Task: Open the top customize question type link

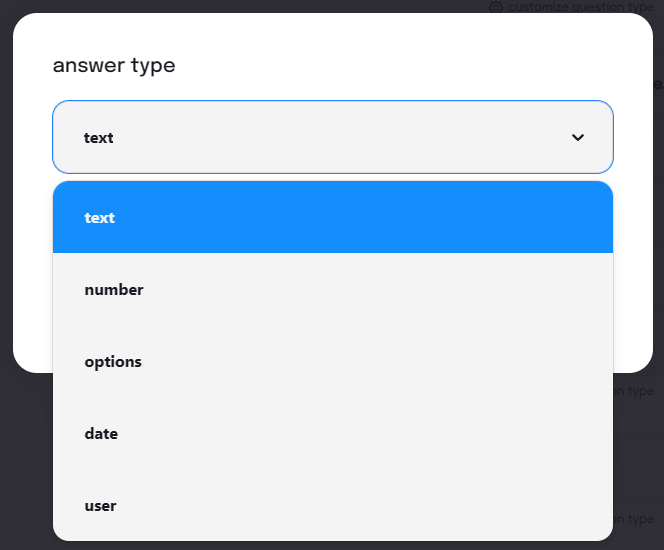Action: (x=580, y=7)
